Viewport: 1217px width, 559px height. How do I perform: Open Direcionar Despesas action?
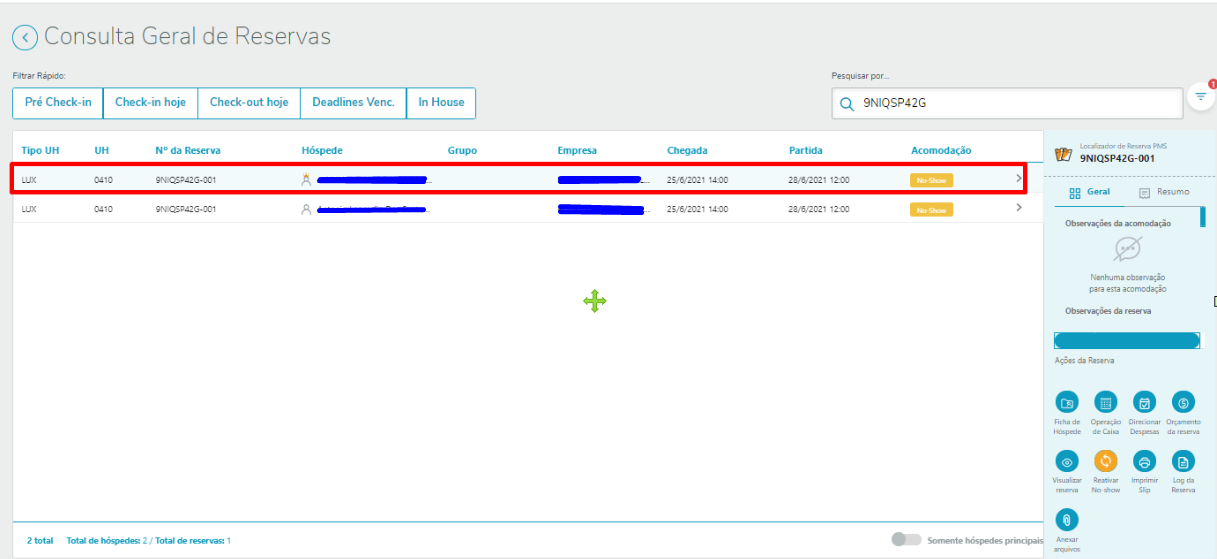(x=1145, y=403)
